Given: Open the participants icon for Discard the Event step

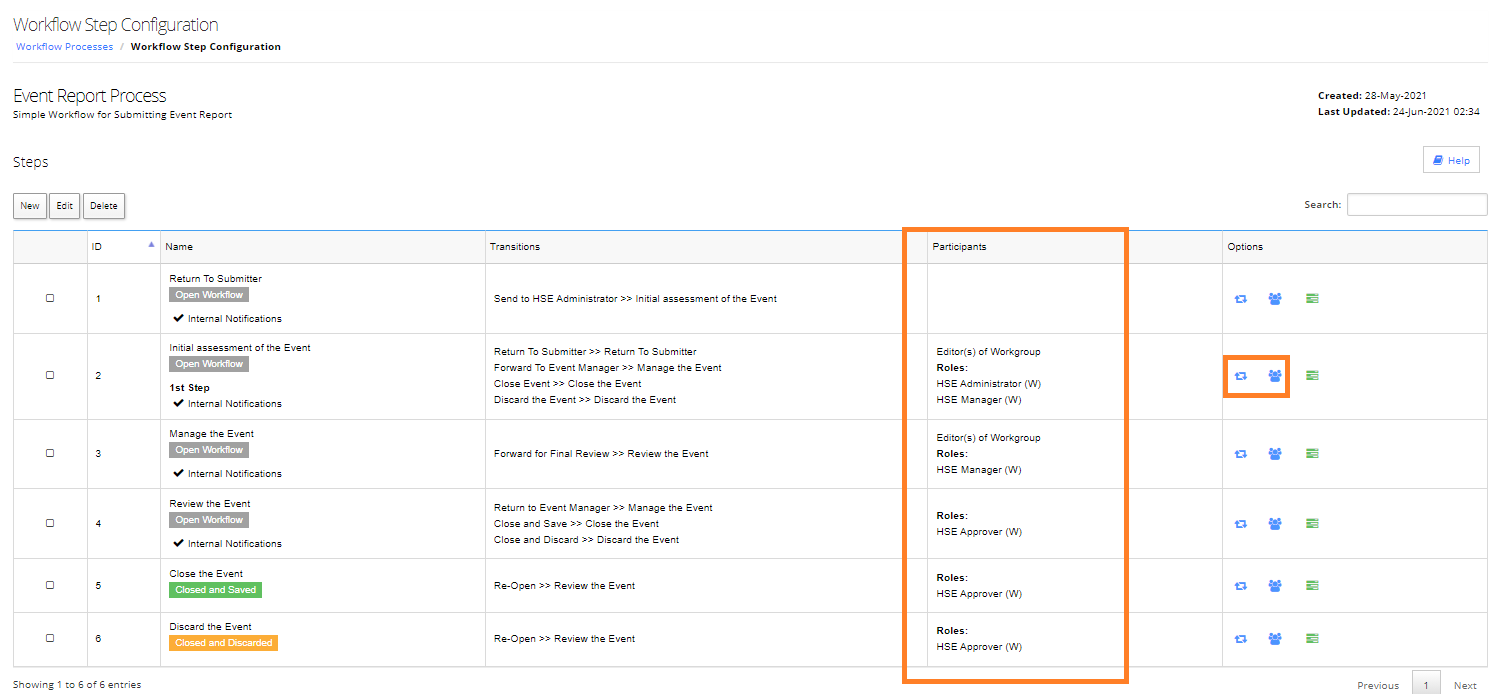Looking at the screenshot, I should pos(1275,638).
